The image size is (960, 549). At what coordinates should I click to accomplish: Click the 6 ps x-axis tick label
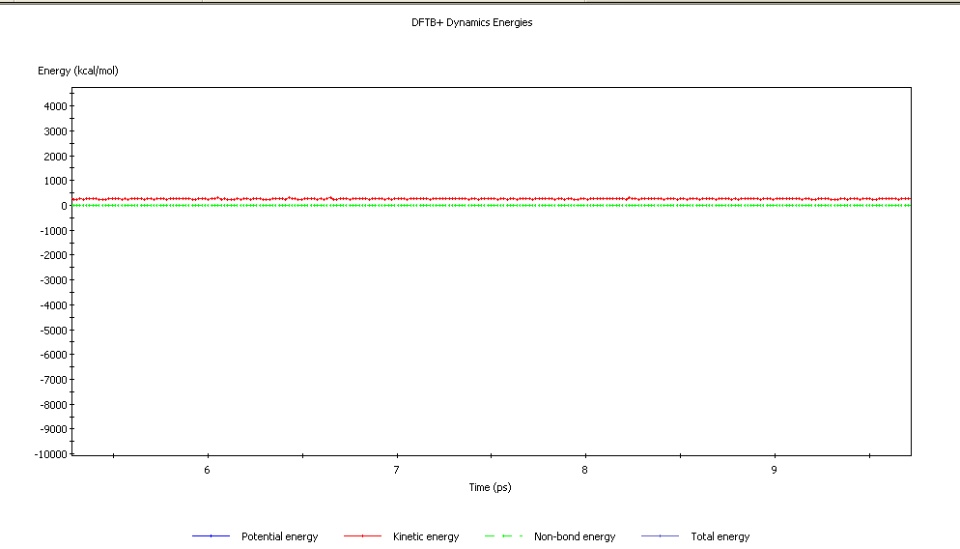[208, 470]
